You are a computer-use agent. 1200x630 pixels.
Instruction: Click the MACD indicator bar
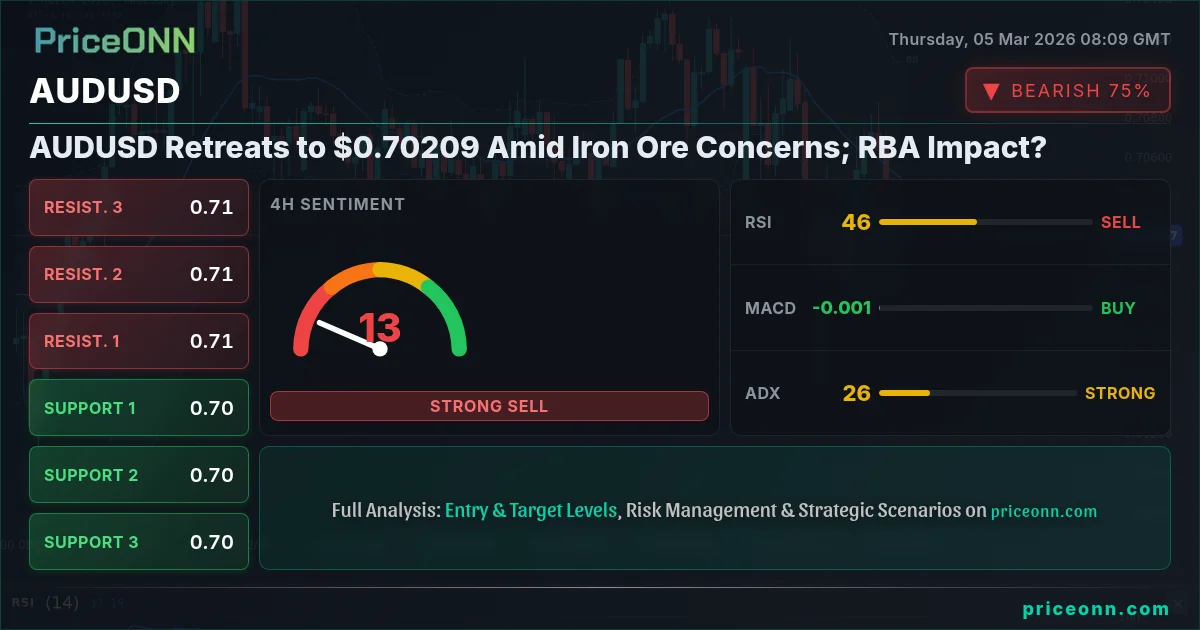(x=985, y=308)
